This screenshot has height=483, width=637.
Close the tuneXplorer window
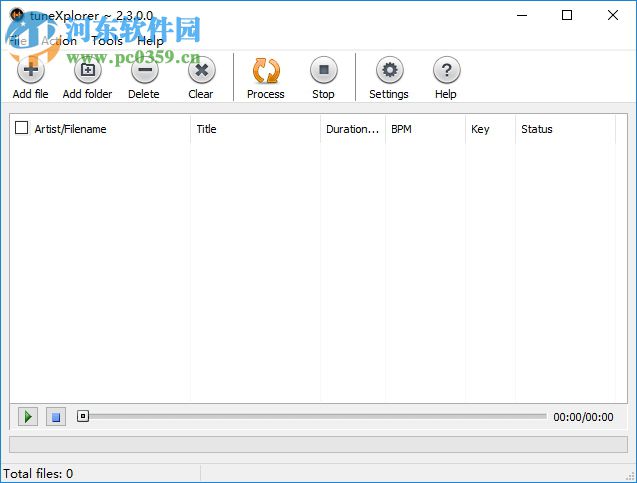click(613, 15)
